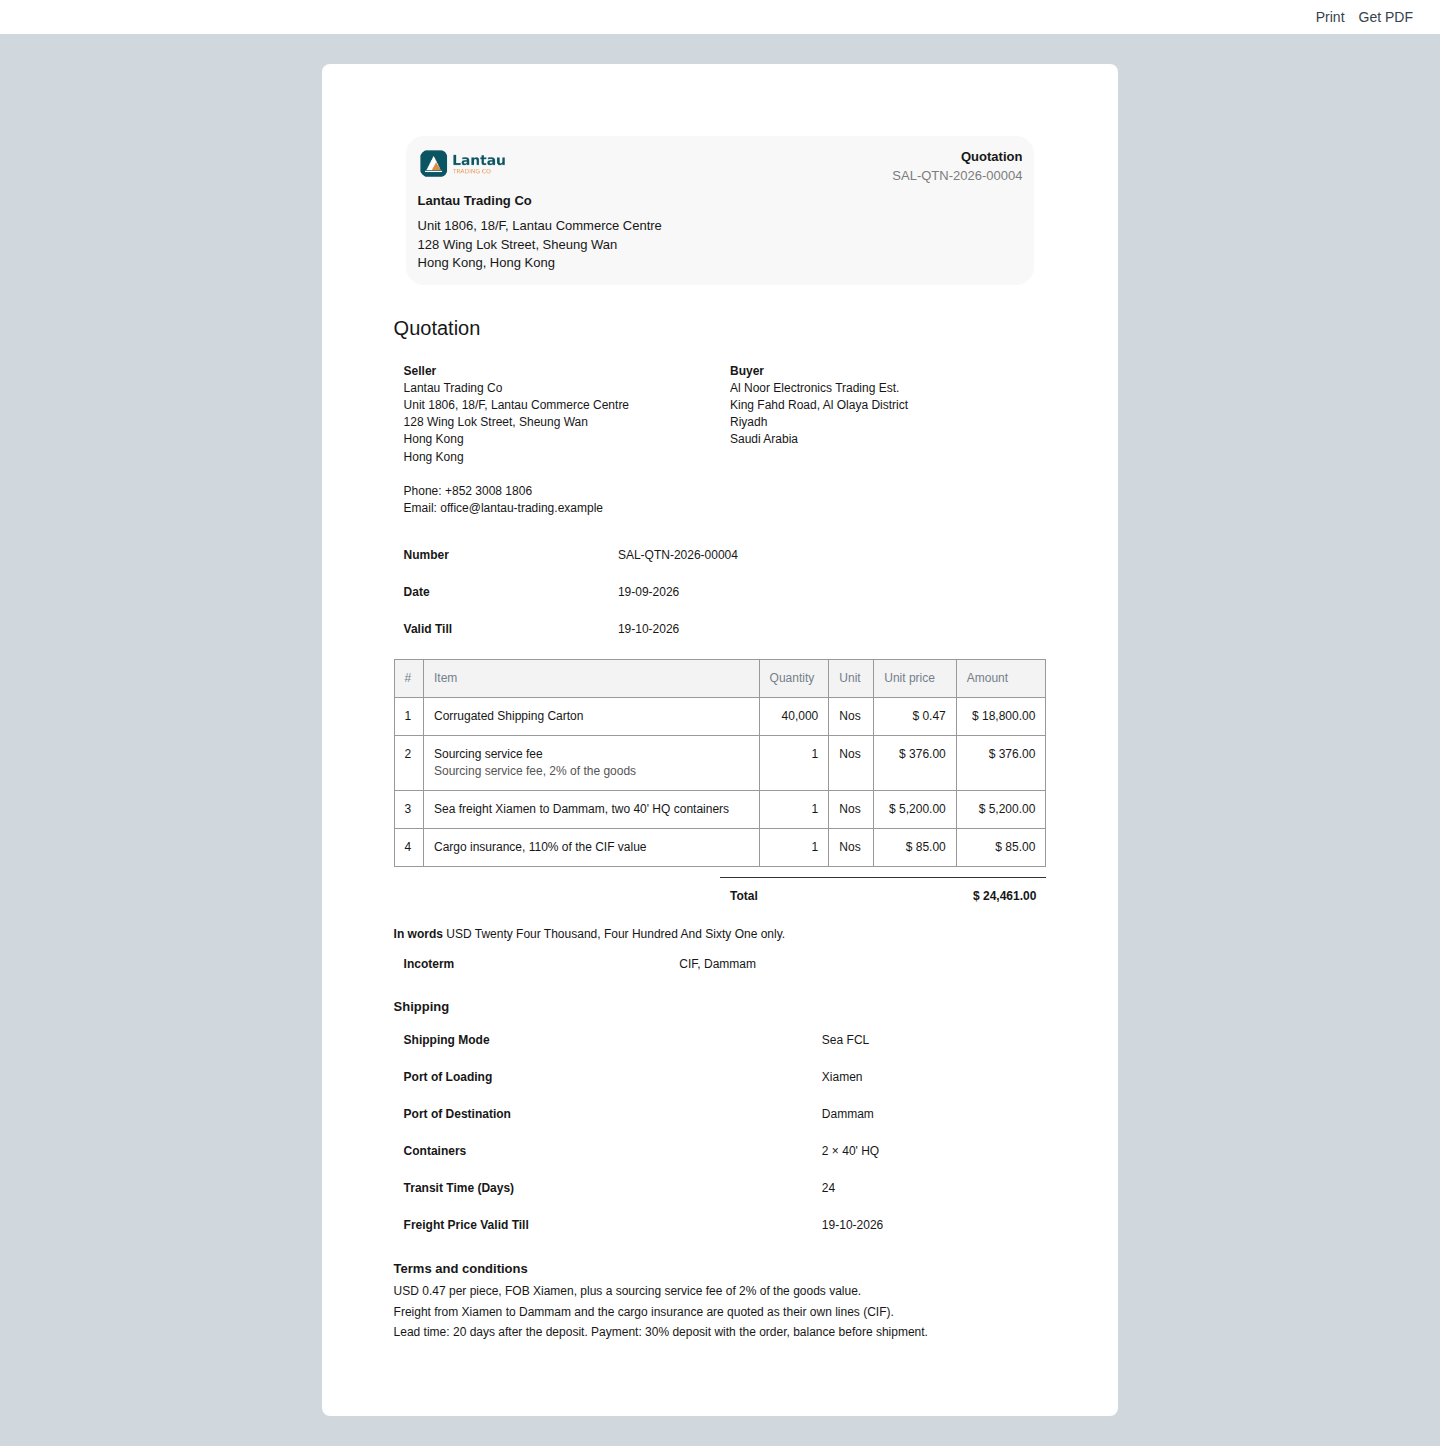
Task: Click the amount $ 18,800.00 cell
Action: [1001, 716]
